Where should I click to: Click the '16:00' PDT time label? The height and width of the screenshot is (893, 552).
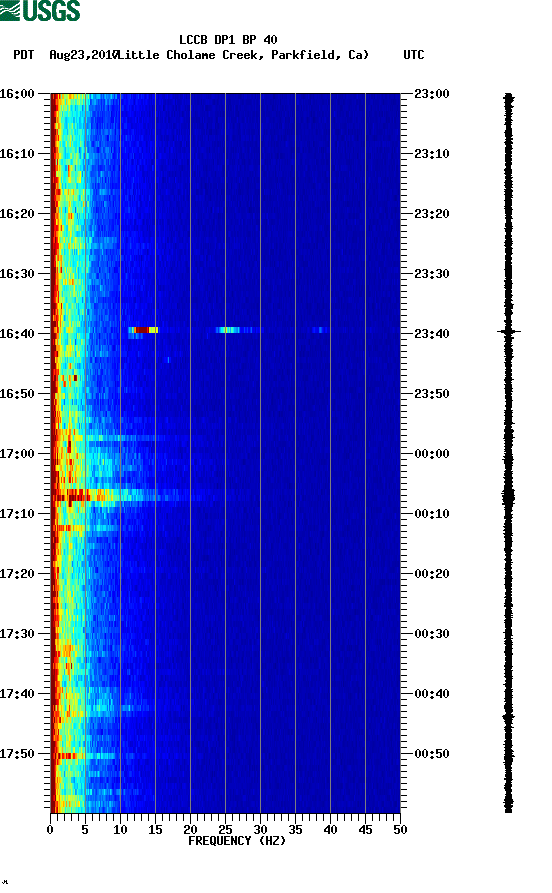coord(17,93)
